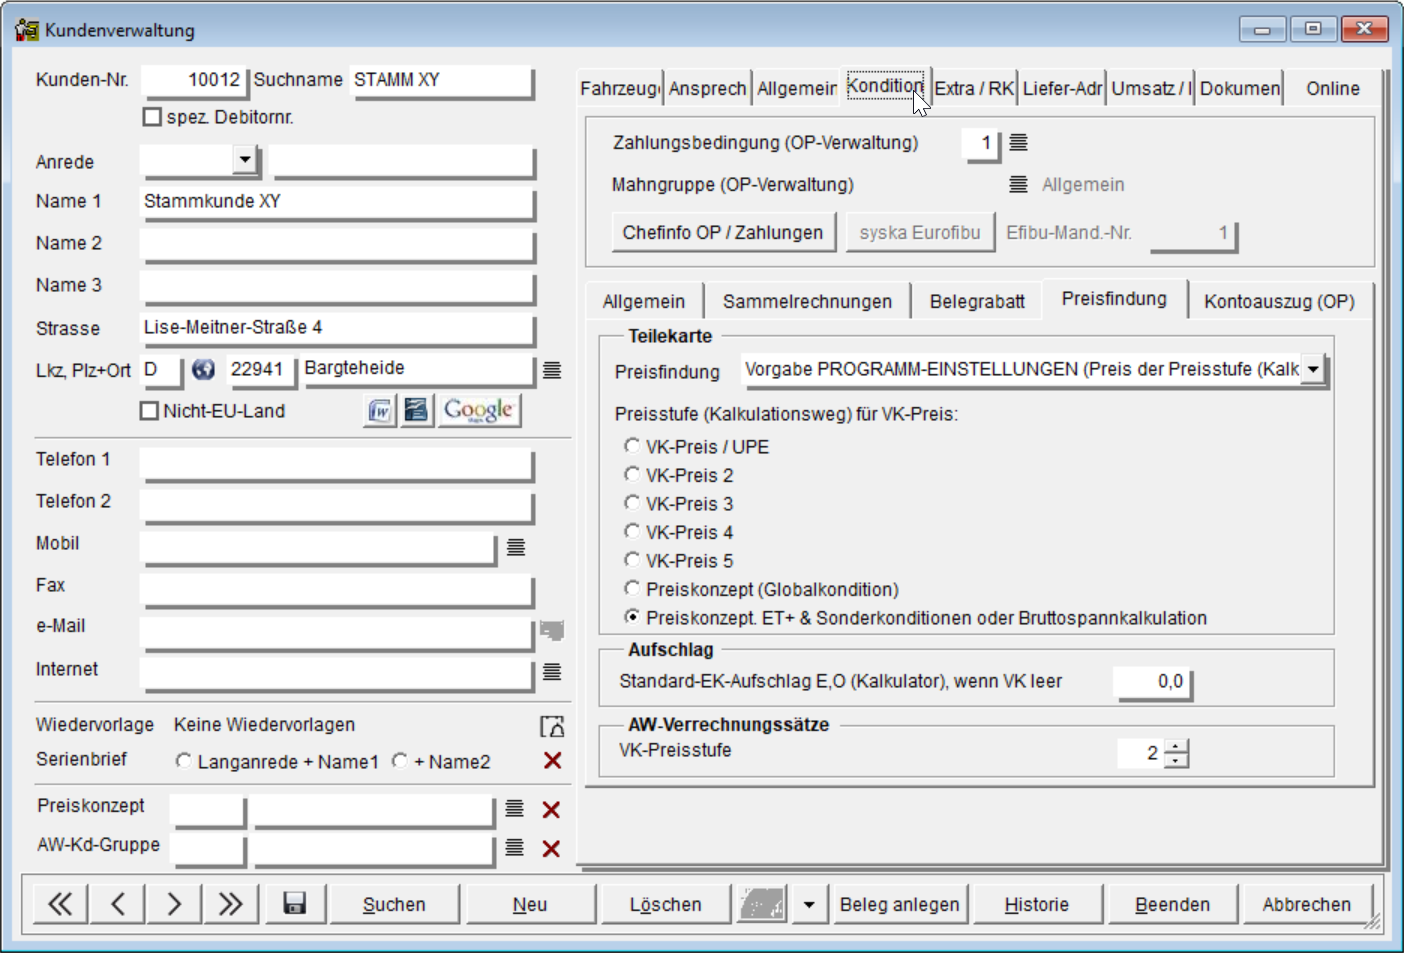
Task: Toggle Nicht-EU-Land checkbox
Action: coord(149,411)
